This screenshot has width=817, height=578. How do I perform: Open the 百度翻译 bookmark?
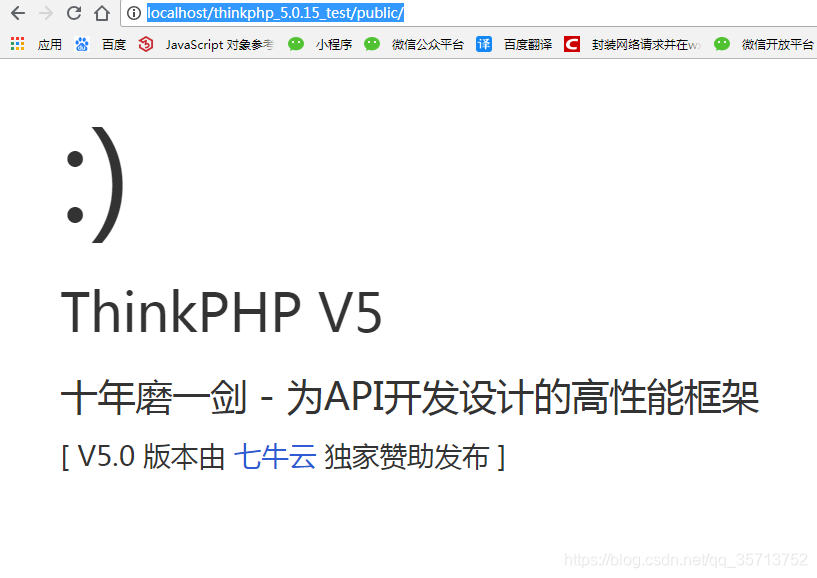coord(528,45)
